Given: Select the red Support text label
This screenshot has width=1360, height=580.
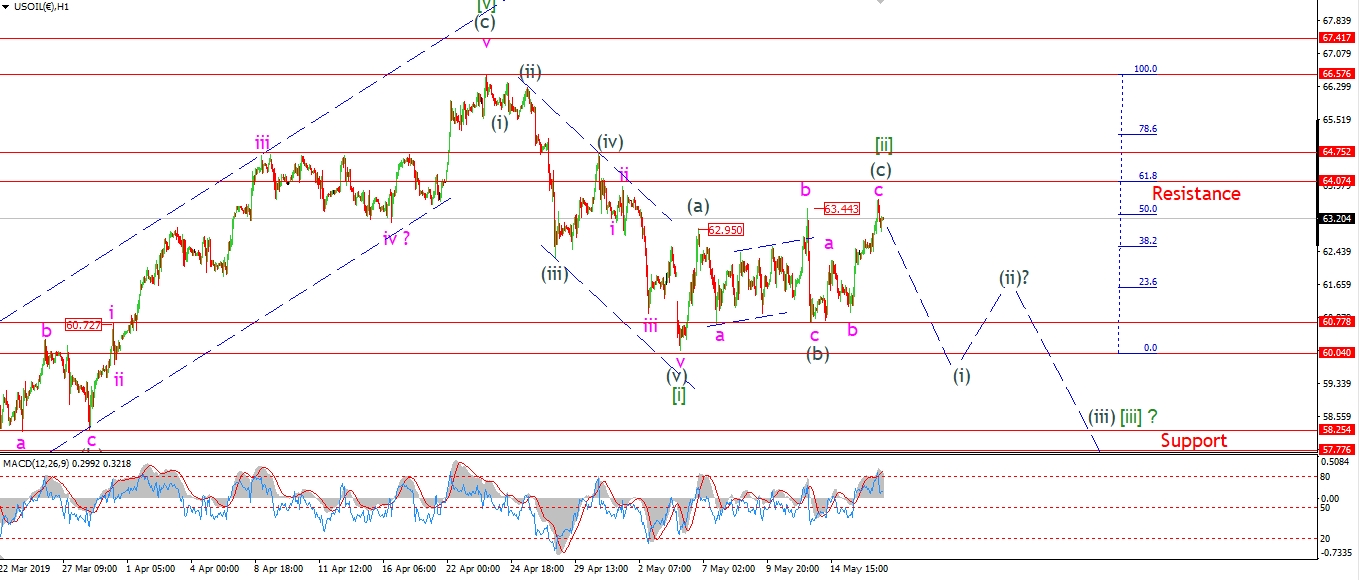Looking at the screenshot, I should [1193, 441].
